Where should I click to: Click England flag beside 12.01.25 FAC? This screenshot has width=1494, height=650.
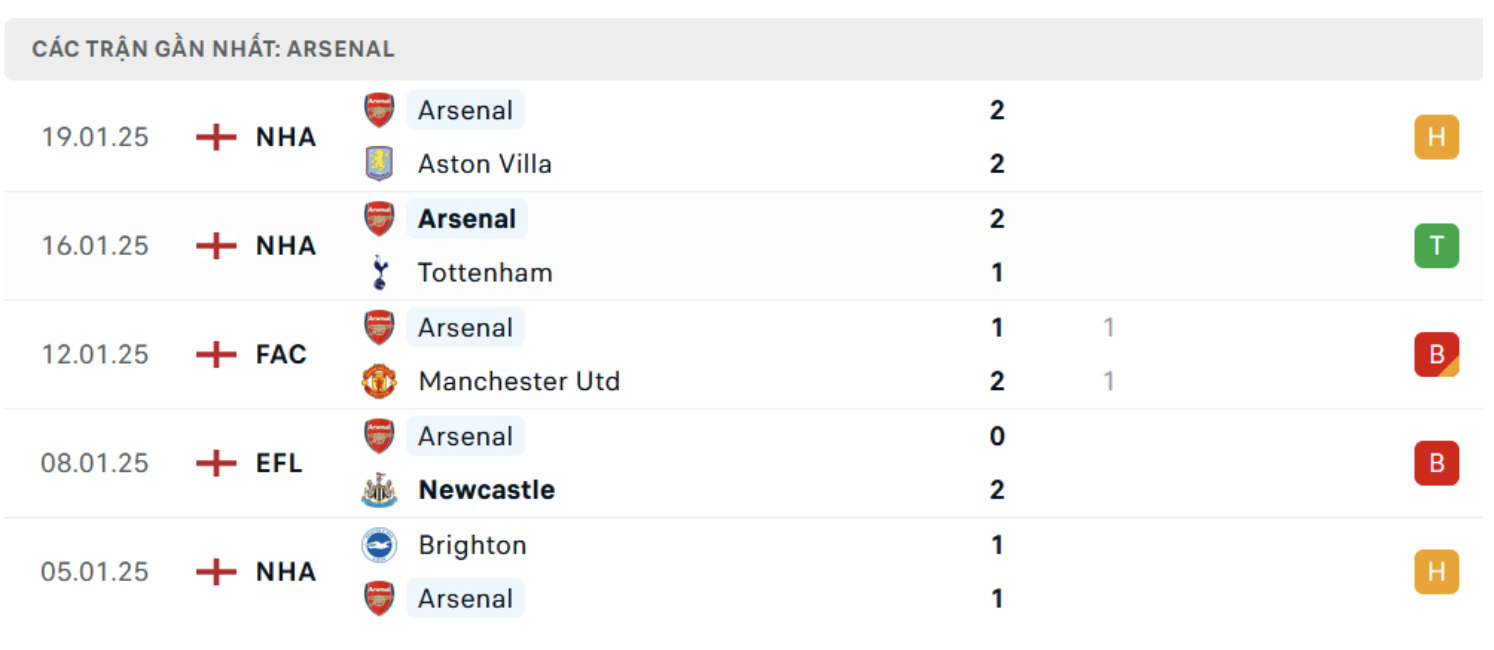[x=216, y=354]
